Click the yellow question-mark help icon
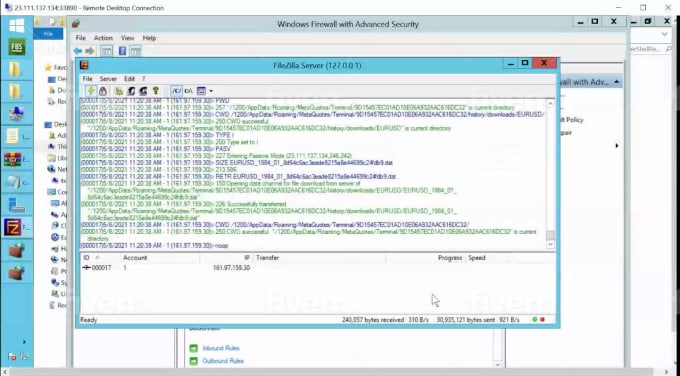 (x=155, y=91)
